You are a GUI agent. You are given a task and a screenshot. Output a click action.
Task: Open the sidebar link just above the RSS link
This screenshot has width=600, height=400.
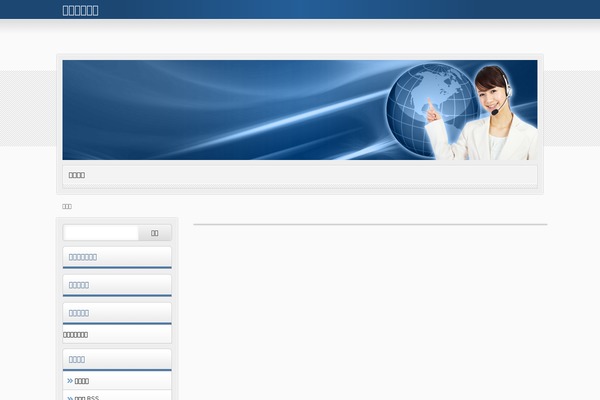point(82,381)
